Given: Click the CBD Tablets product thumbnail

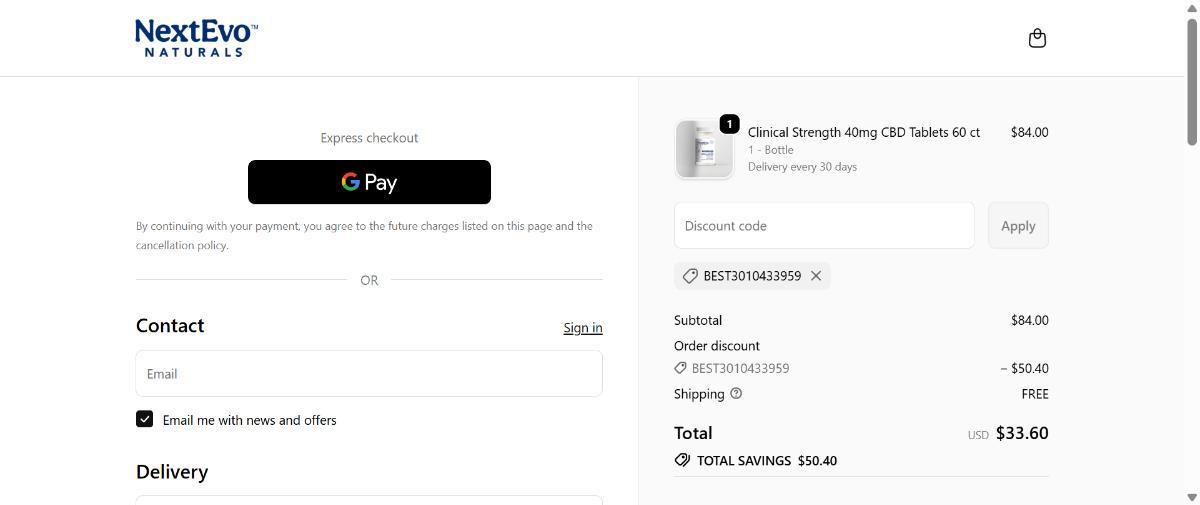Looking at the screenshot, I should point(704,150).
